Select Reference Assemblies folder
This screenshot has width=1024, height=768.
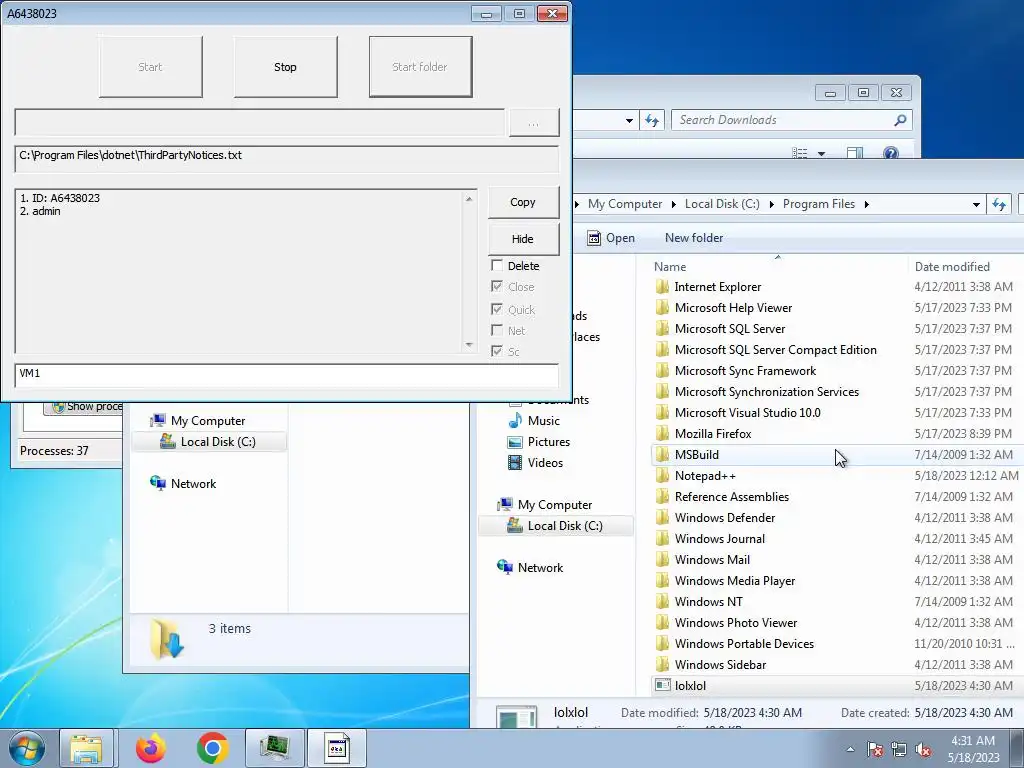pyautogui.click(x=731, y=496)
